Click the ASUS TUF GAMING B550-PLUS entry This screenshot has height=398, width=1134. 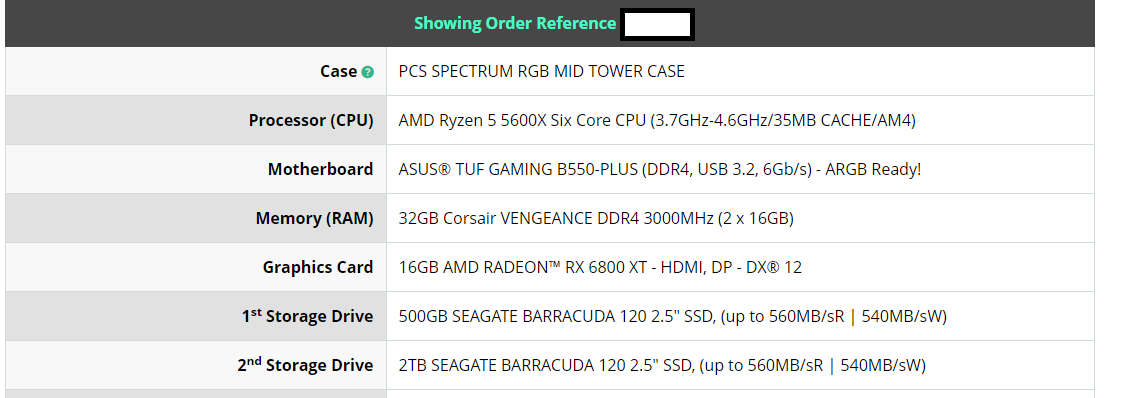(x=660, y=169)
